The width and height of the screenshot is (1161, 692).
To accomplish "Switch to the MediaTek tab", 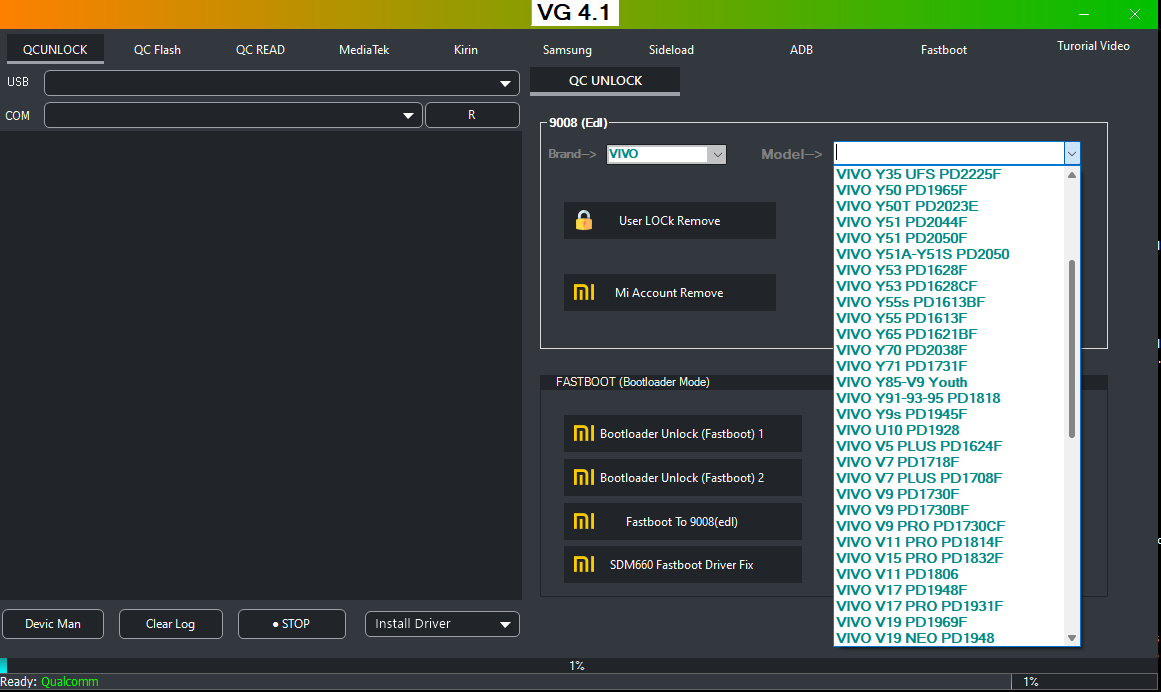I will 363,49.
